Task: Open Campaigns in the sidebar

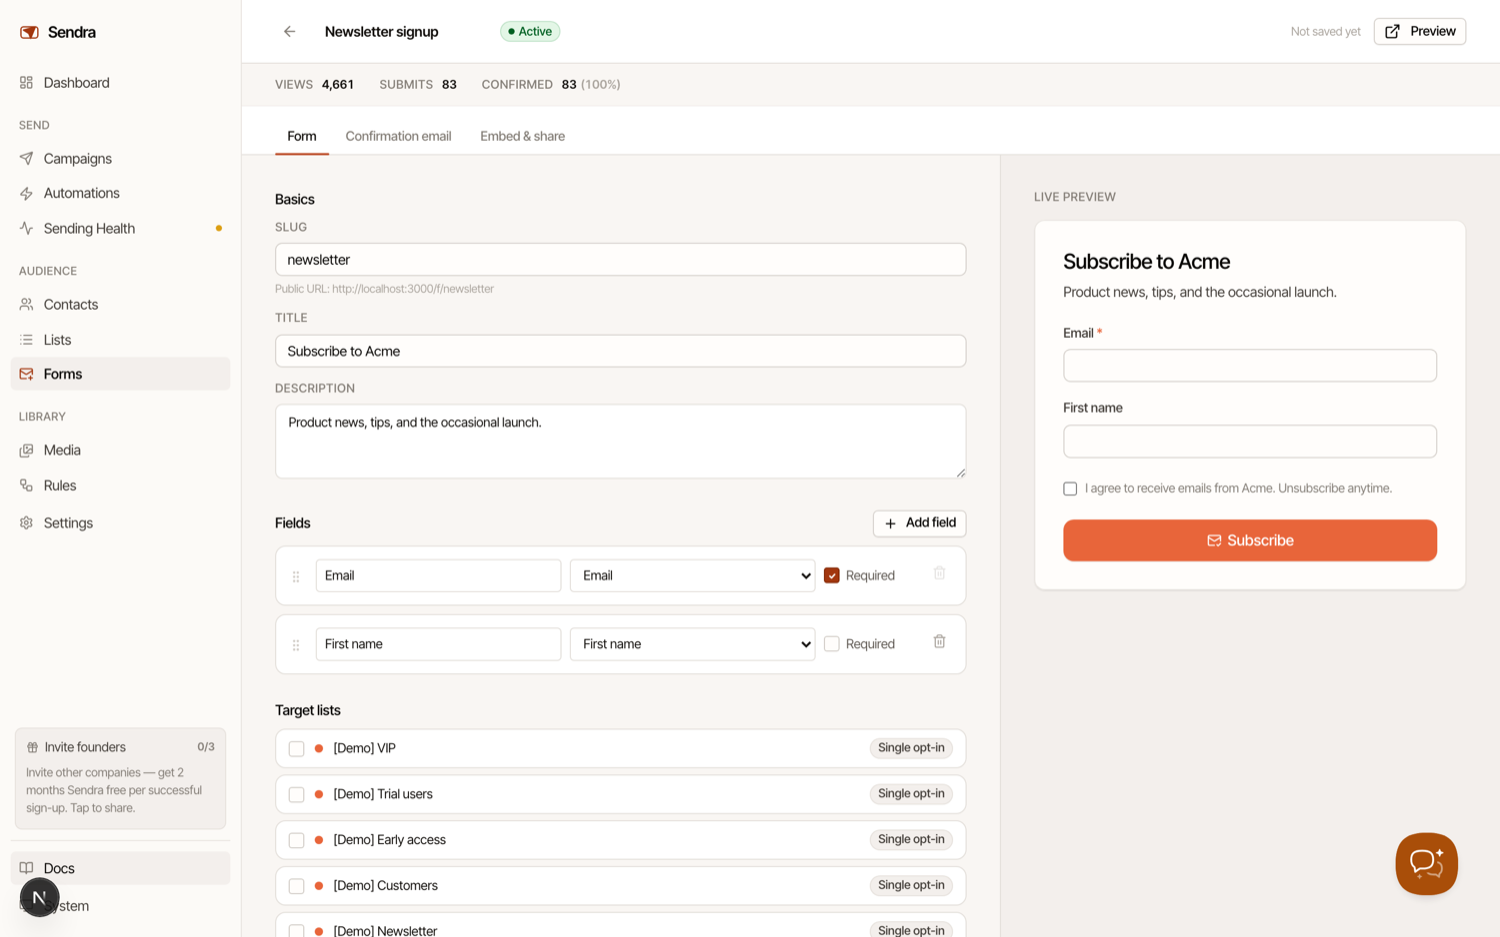Action: pos(120,158)
